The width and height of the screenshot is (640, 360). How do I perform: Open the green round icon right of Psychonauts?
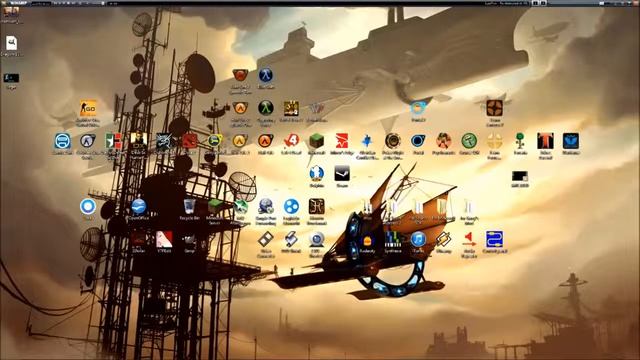tap(469, 141)
